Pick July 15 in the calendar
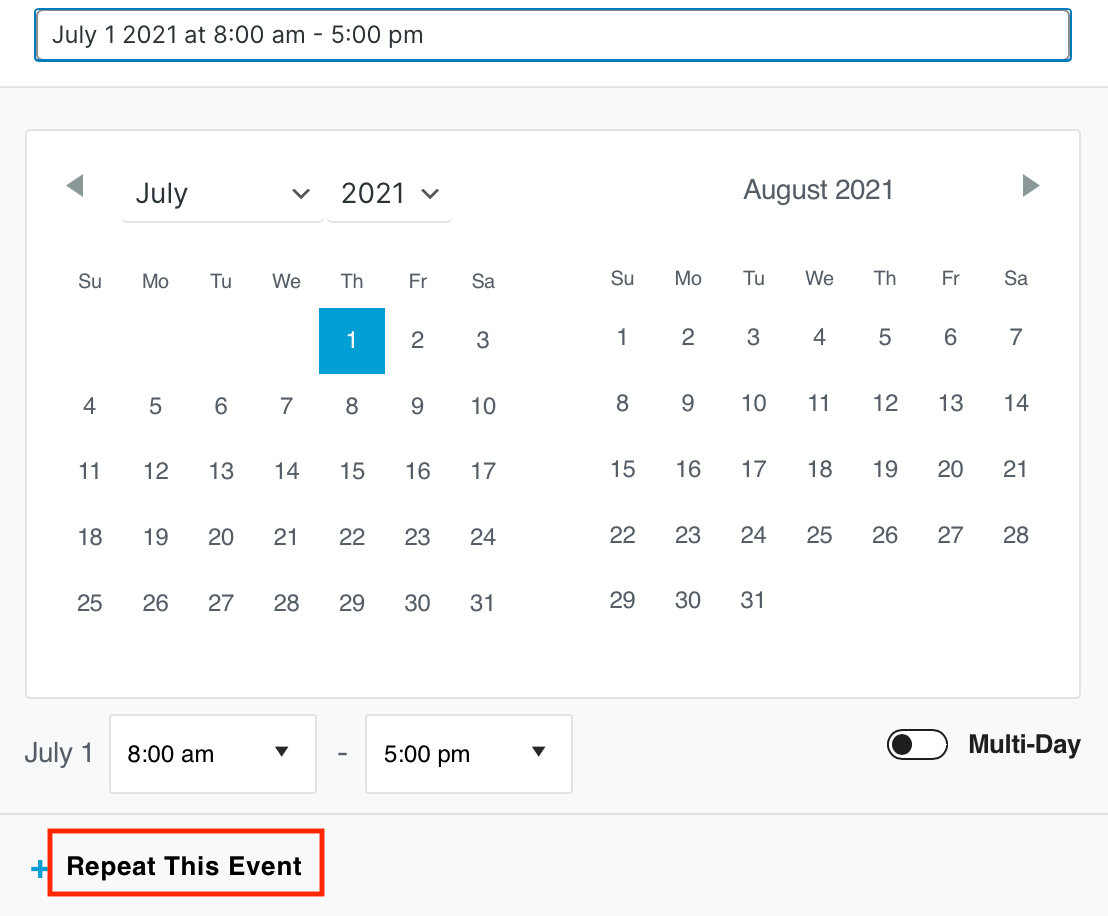 coord(352,471)
